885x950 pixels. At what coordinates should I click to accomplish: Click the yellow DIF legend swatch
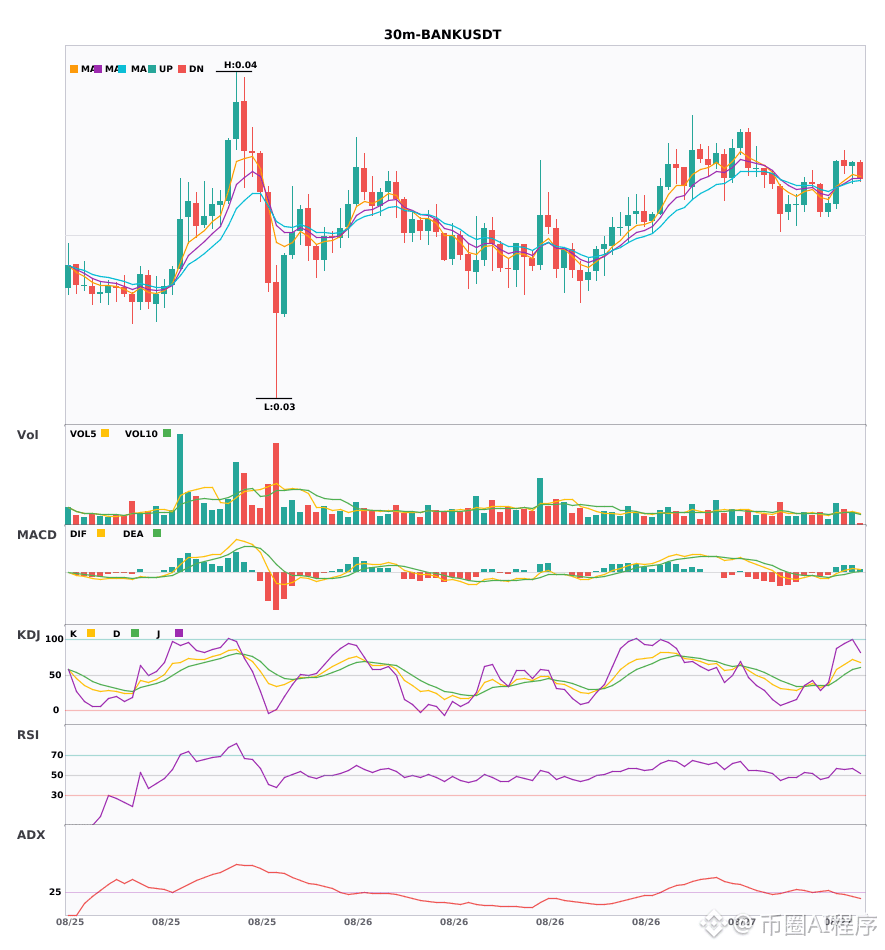[x=101, y=533]
